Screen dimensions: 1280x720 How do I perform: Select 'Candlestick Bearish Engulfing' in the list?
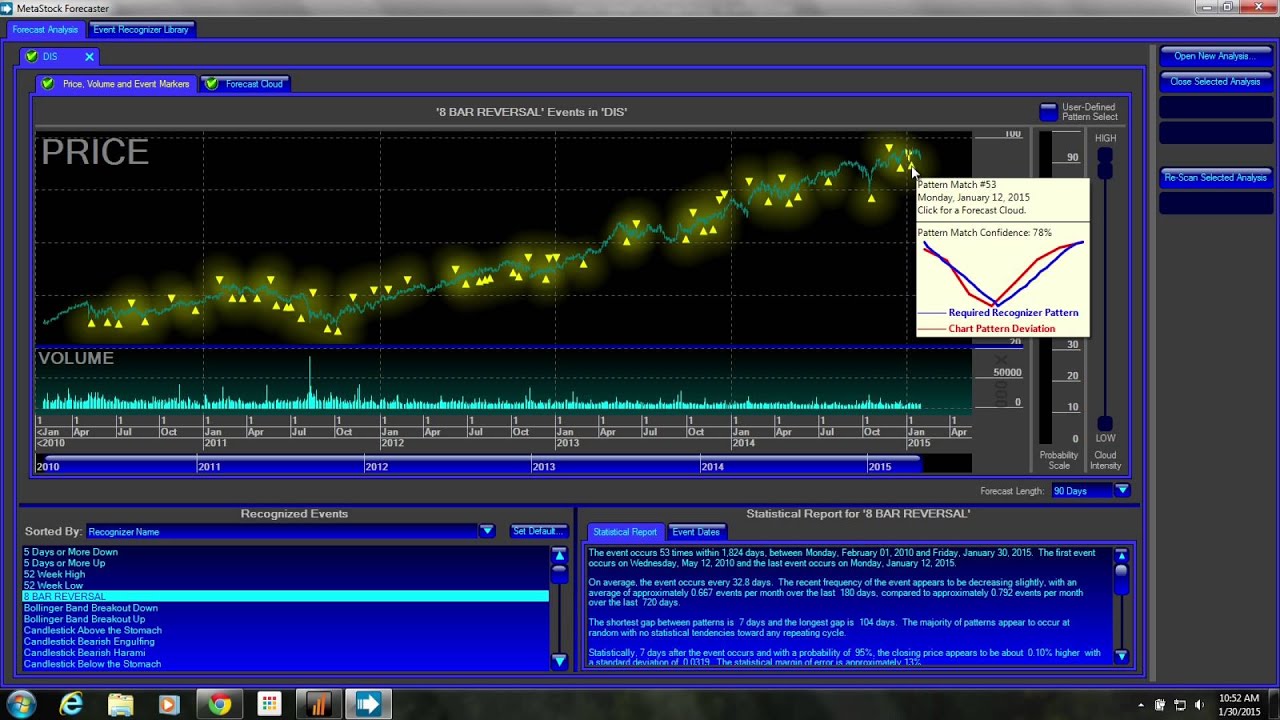pyautogui.click(x=286, y=641)
